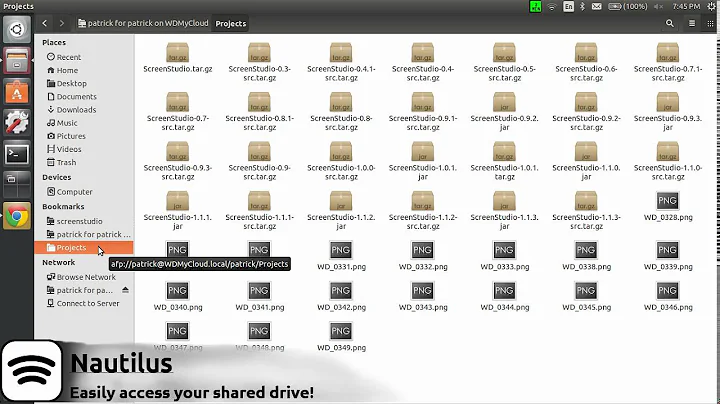Click 'patrick for patrick on WDMyCloud' path button

coord(143,23)
